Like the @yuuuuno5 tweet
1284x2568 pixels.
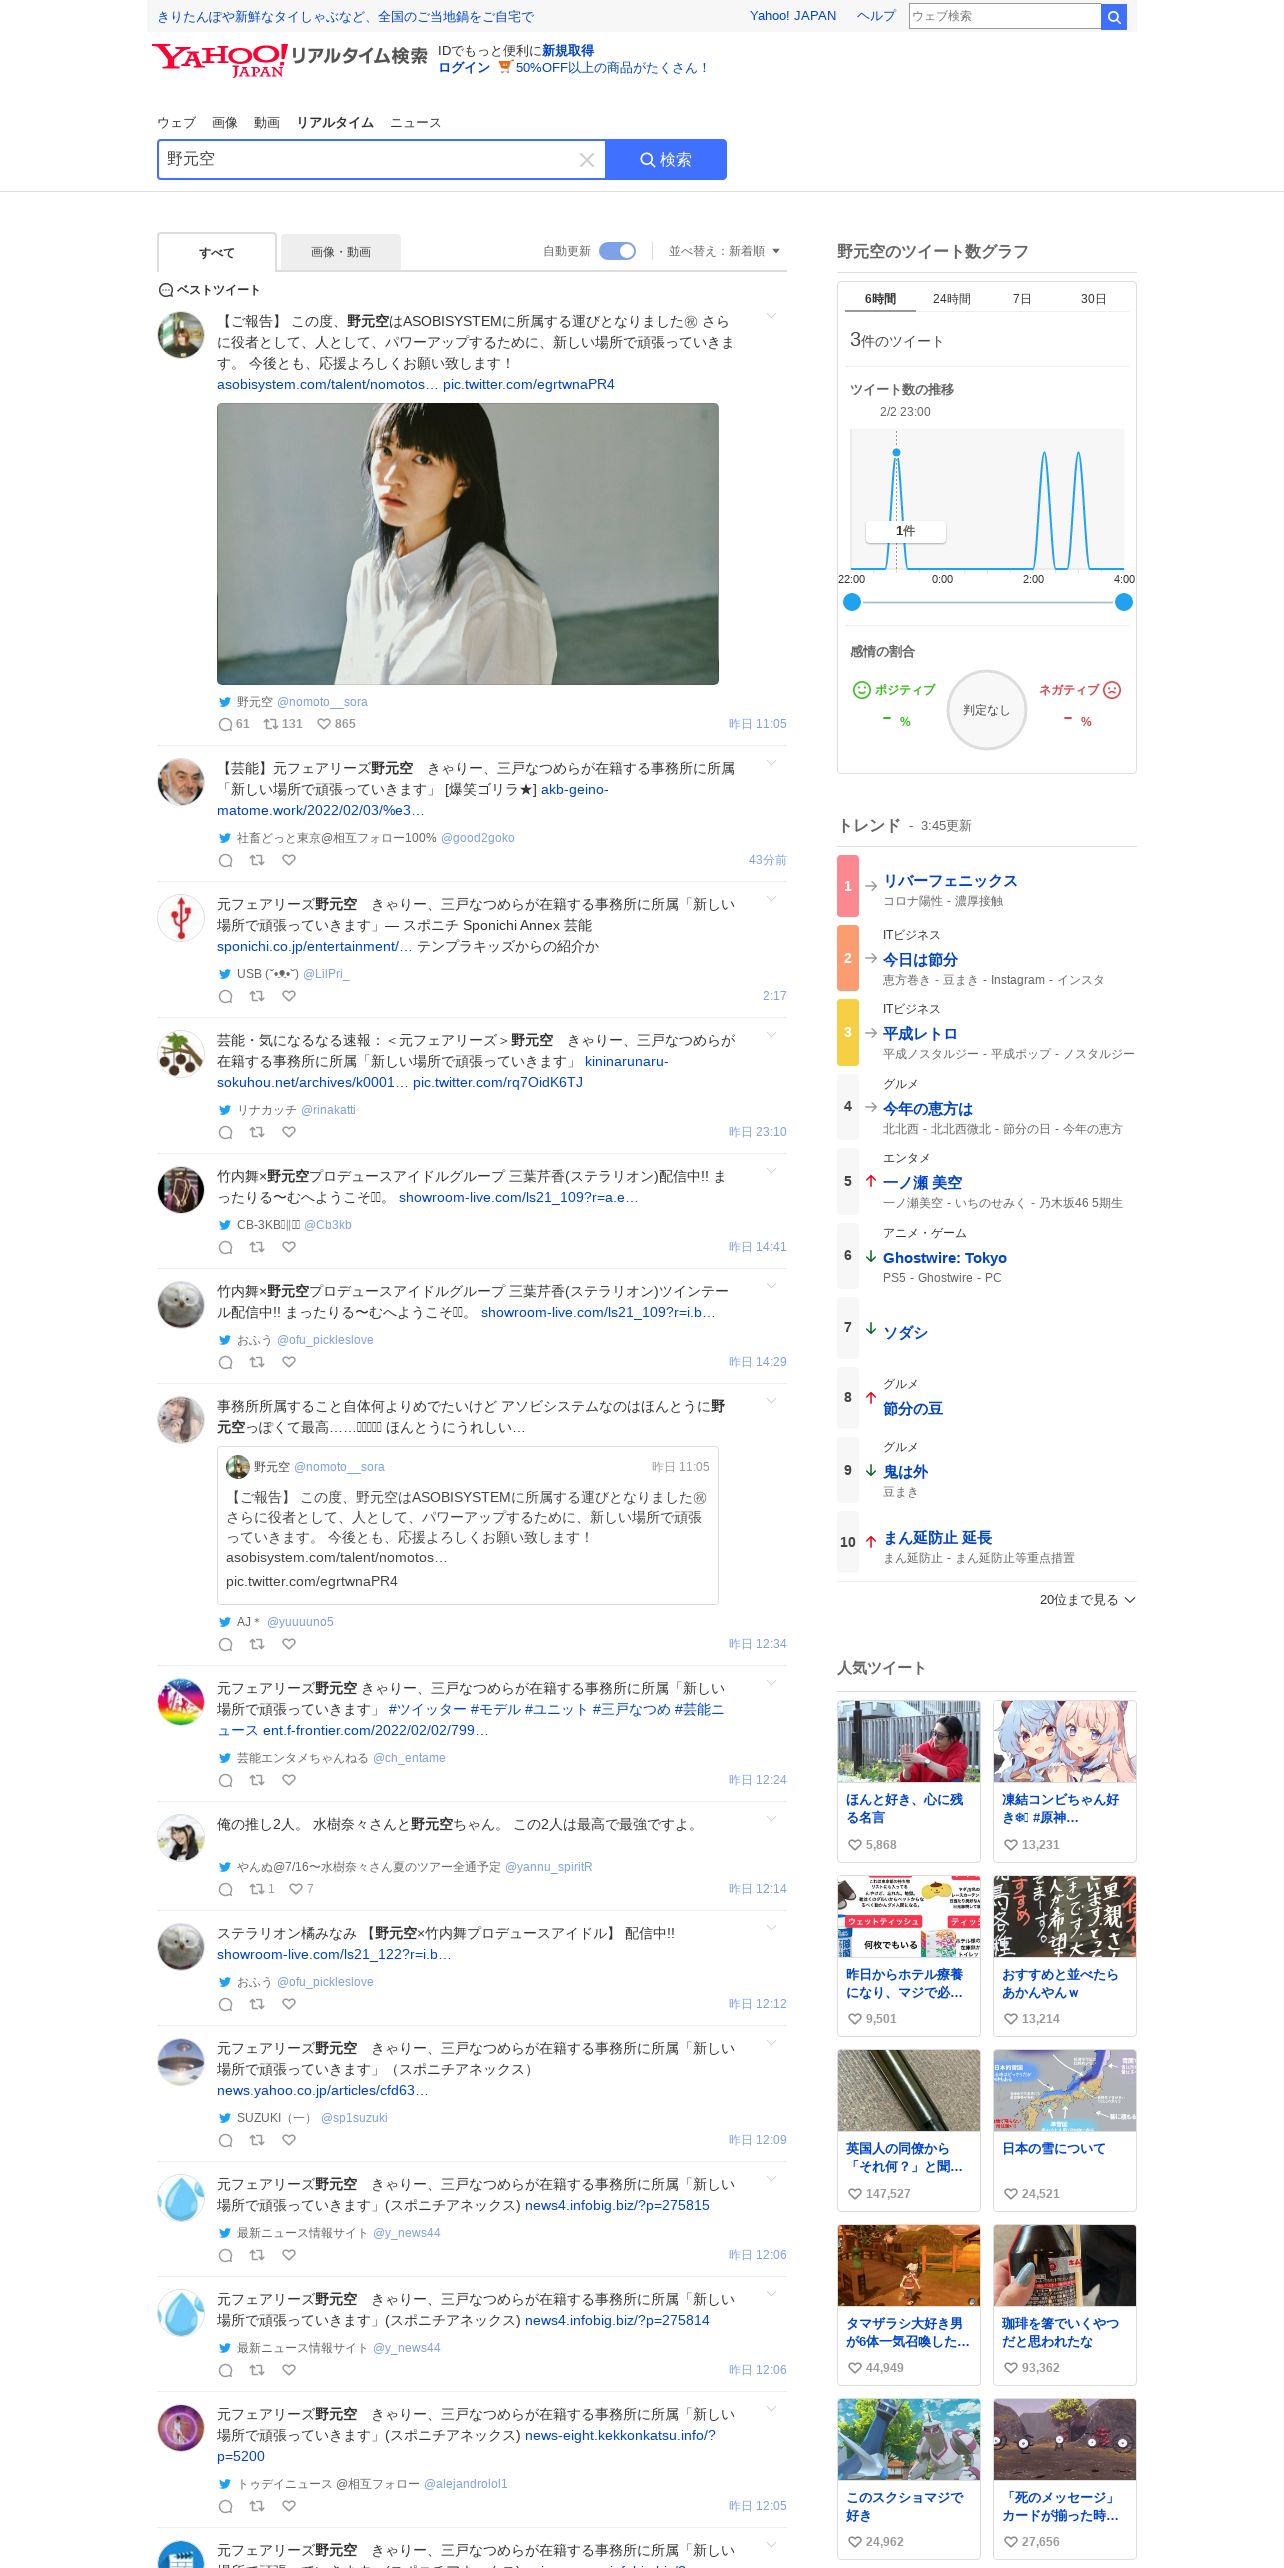pos(289,1644)
